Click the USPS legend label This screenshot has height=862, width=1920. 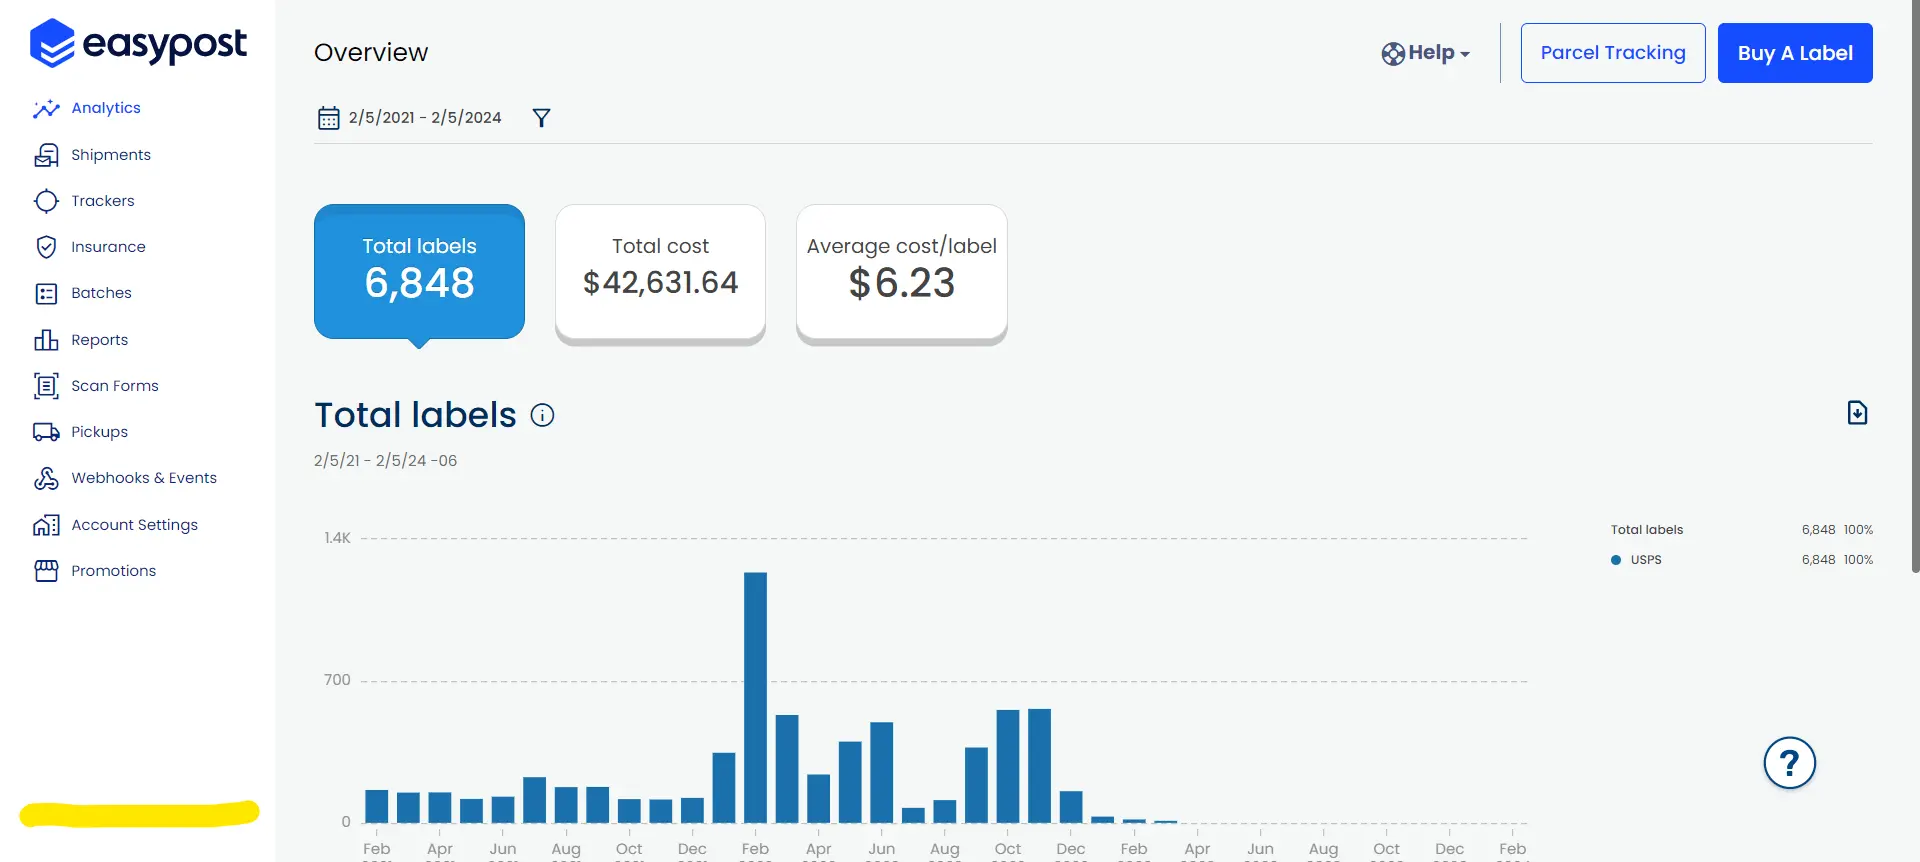[1646, 560]
